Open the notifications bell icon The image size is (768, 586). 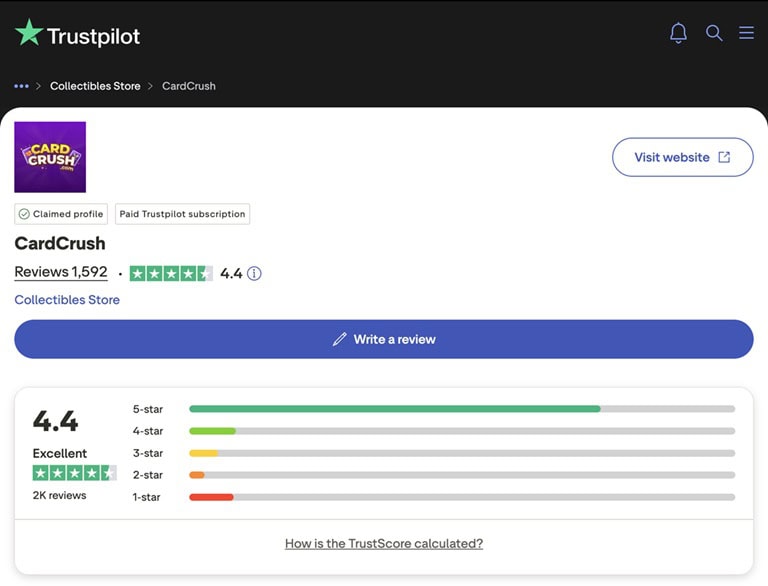tap(678, 33)
